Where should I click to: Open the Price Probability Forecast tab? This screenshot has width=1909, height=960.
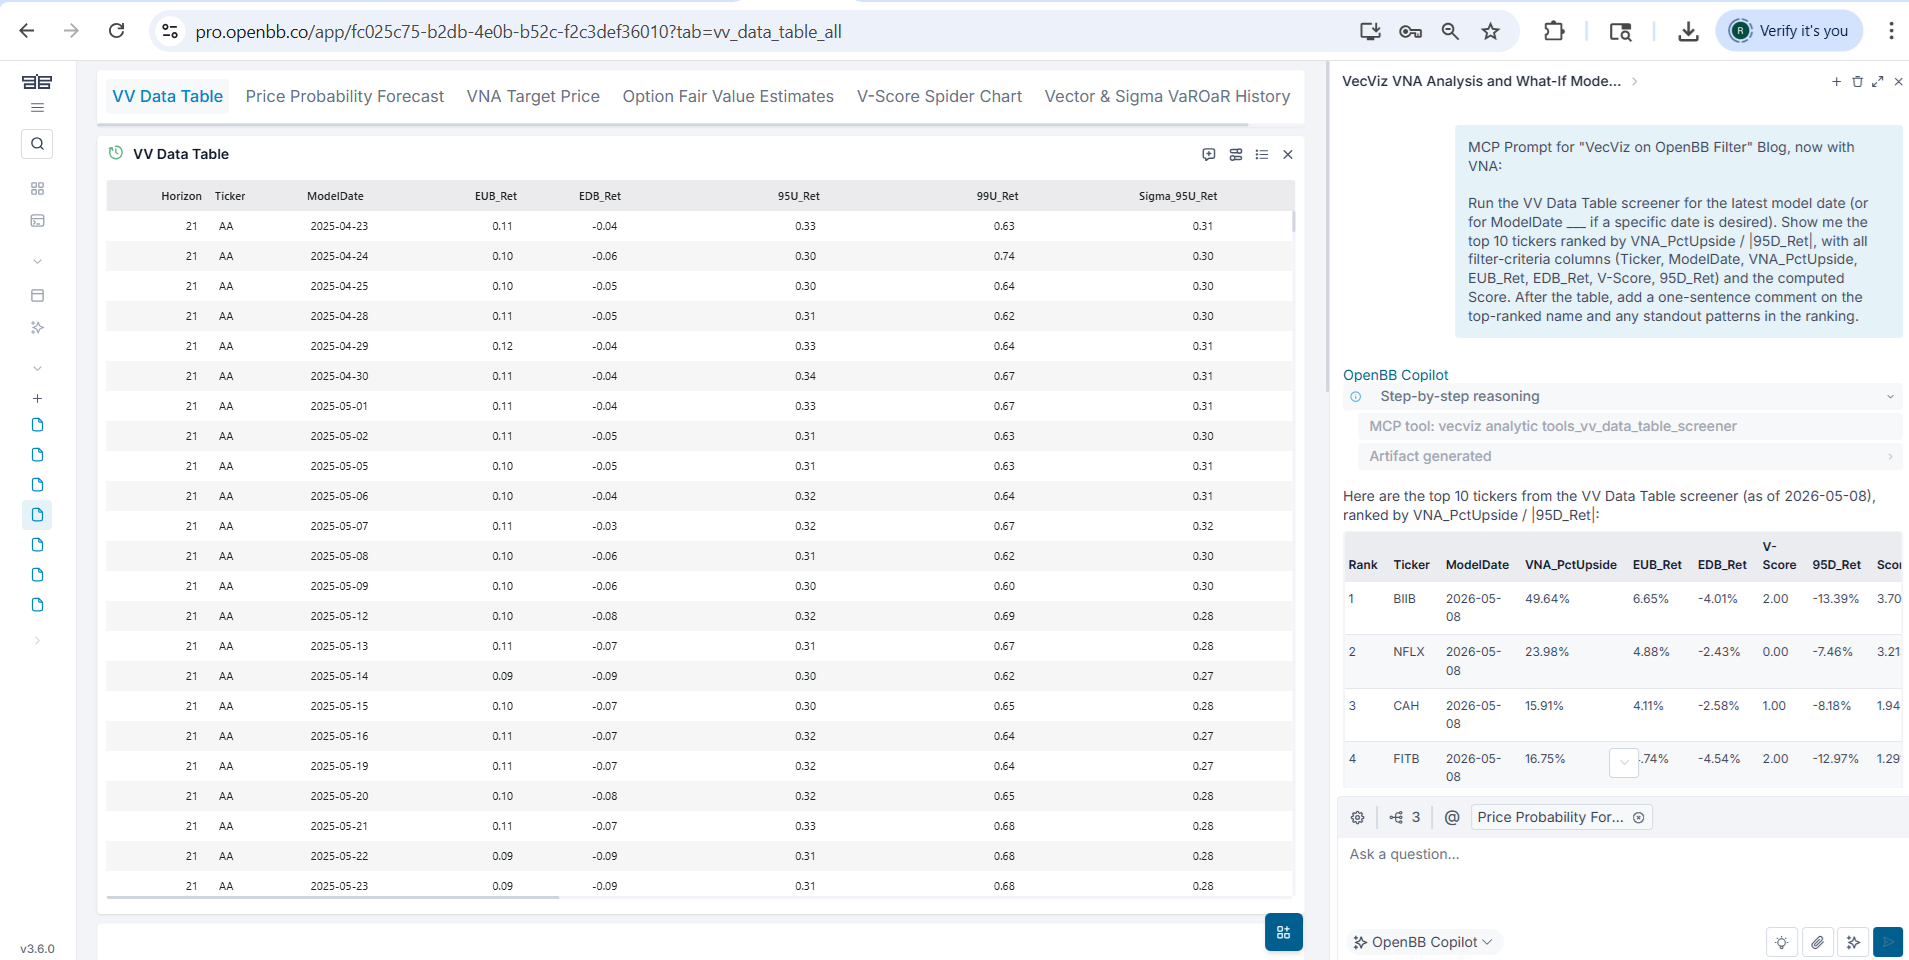pyautogui.click(x=345, y=96)
